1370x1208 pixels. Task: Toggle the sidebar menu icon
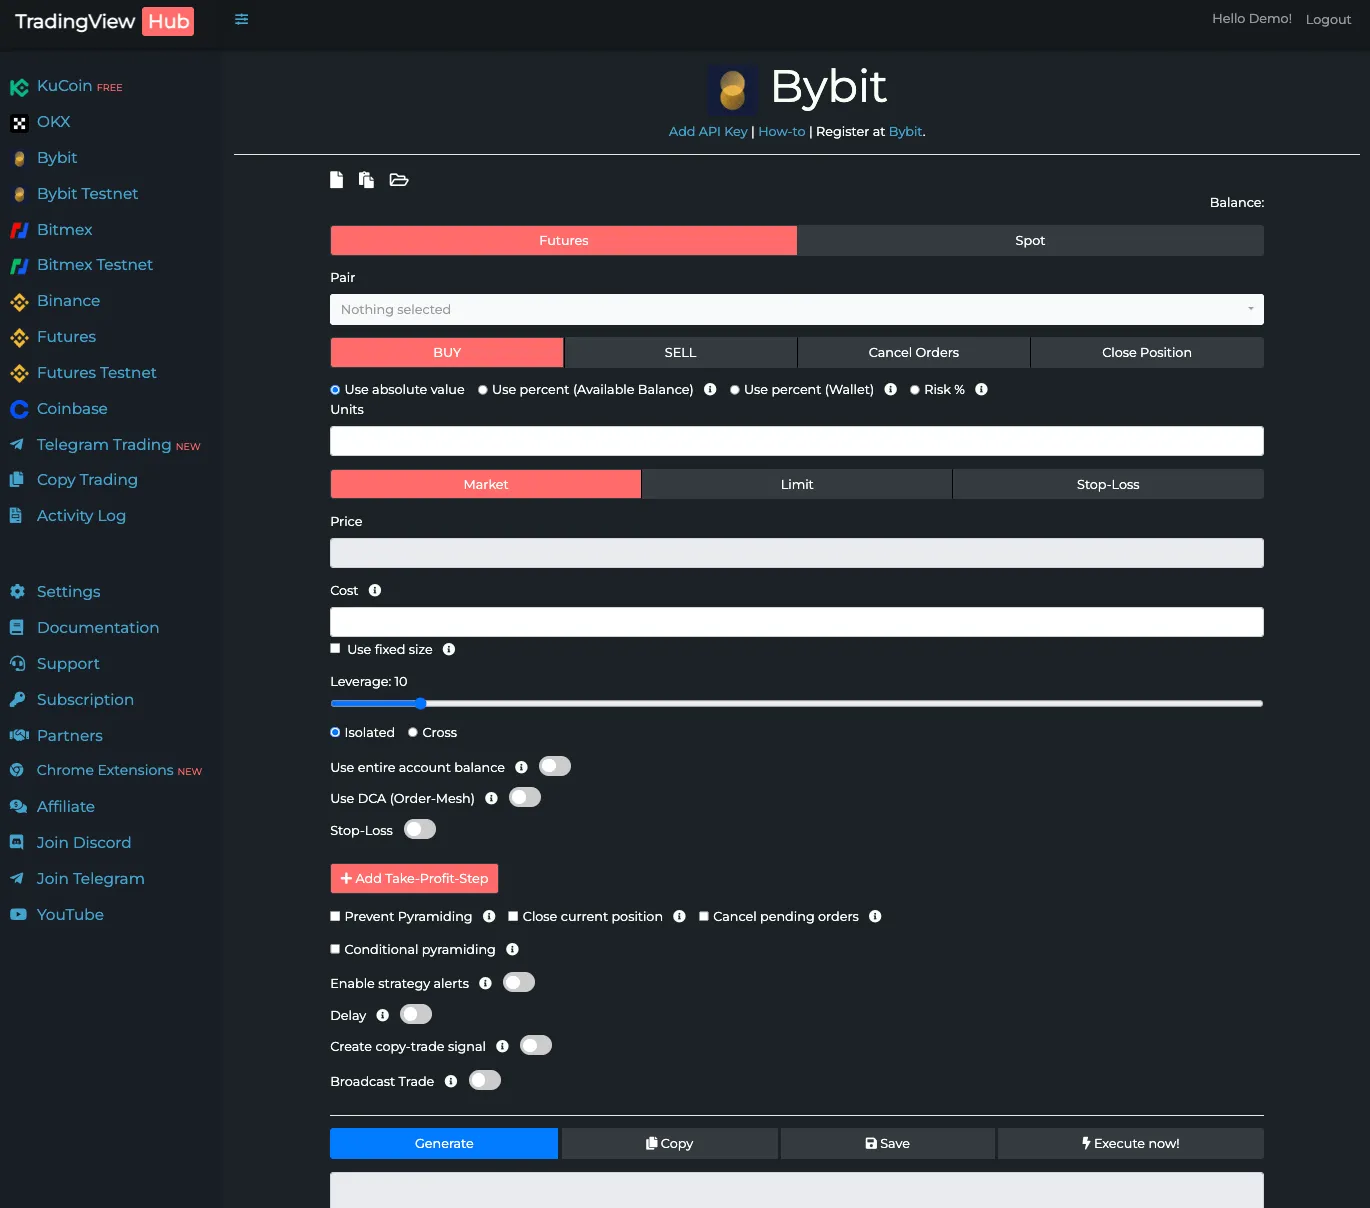pos(241,19)
